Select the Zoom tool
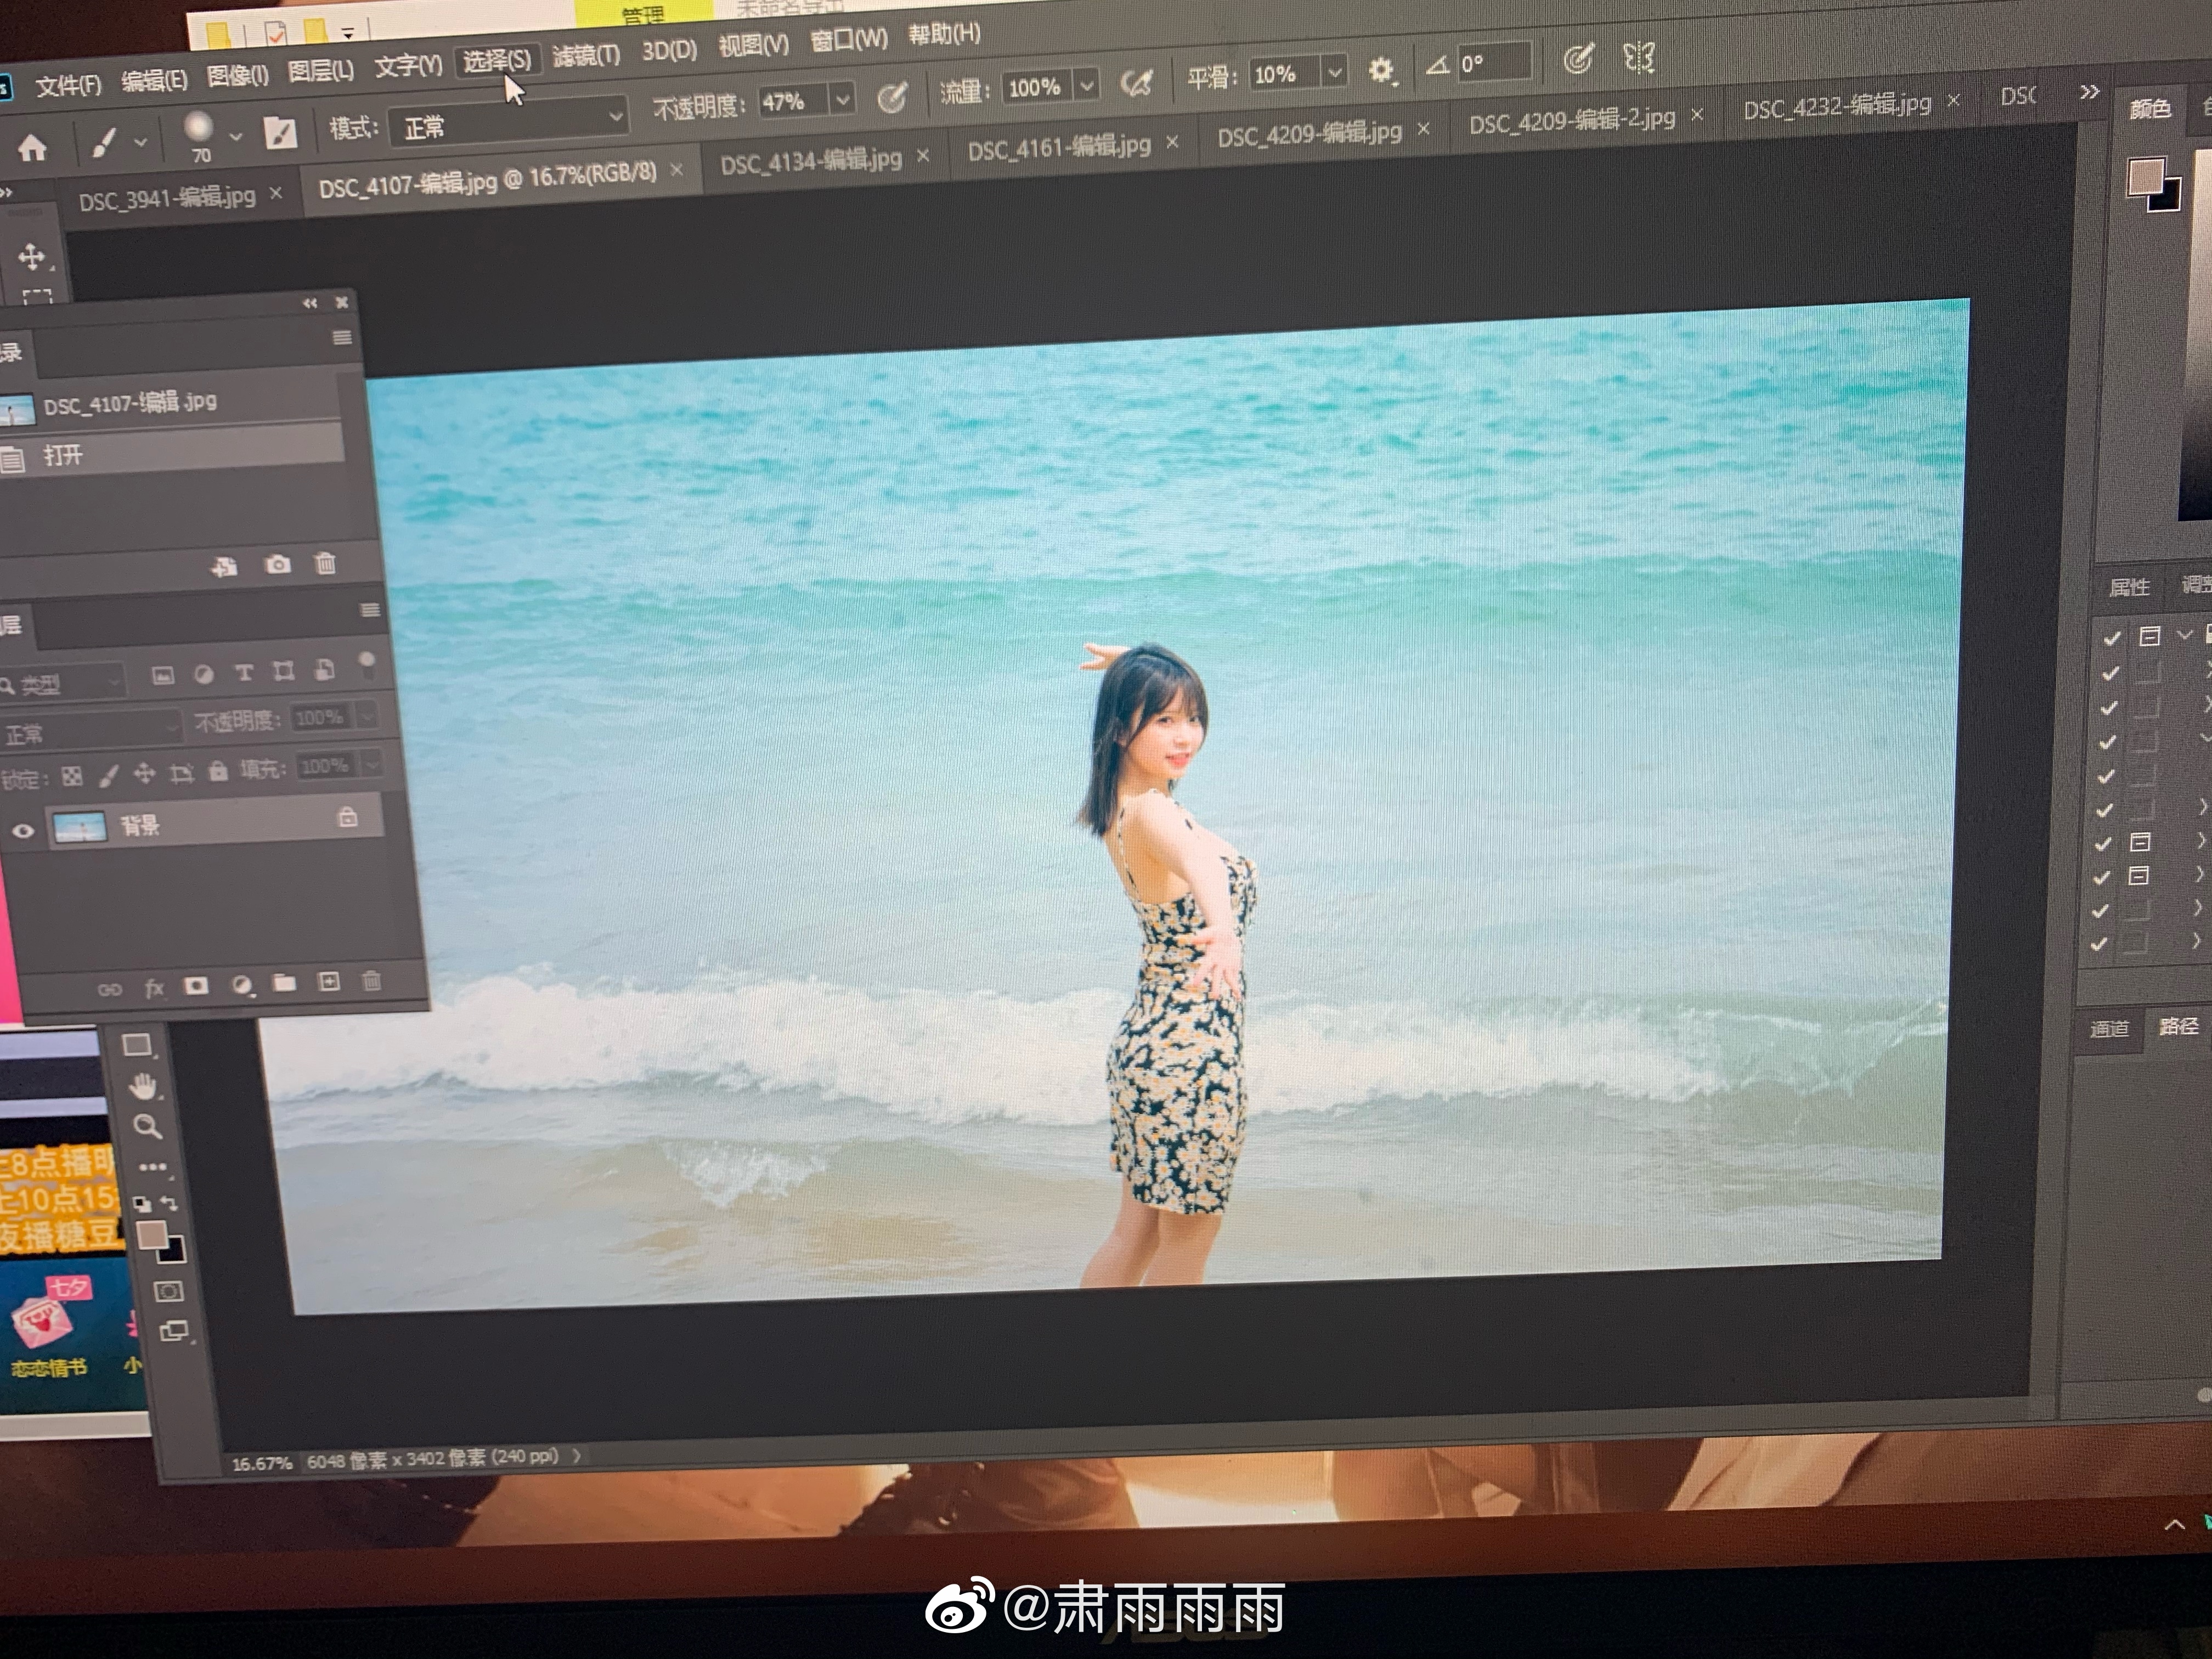The width and height of the screenshot is (2212, 1659). [148, 1127]
